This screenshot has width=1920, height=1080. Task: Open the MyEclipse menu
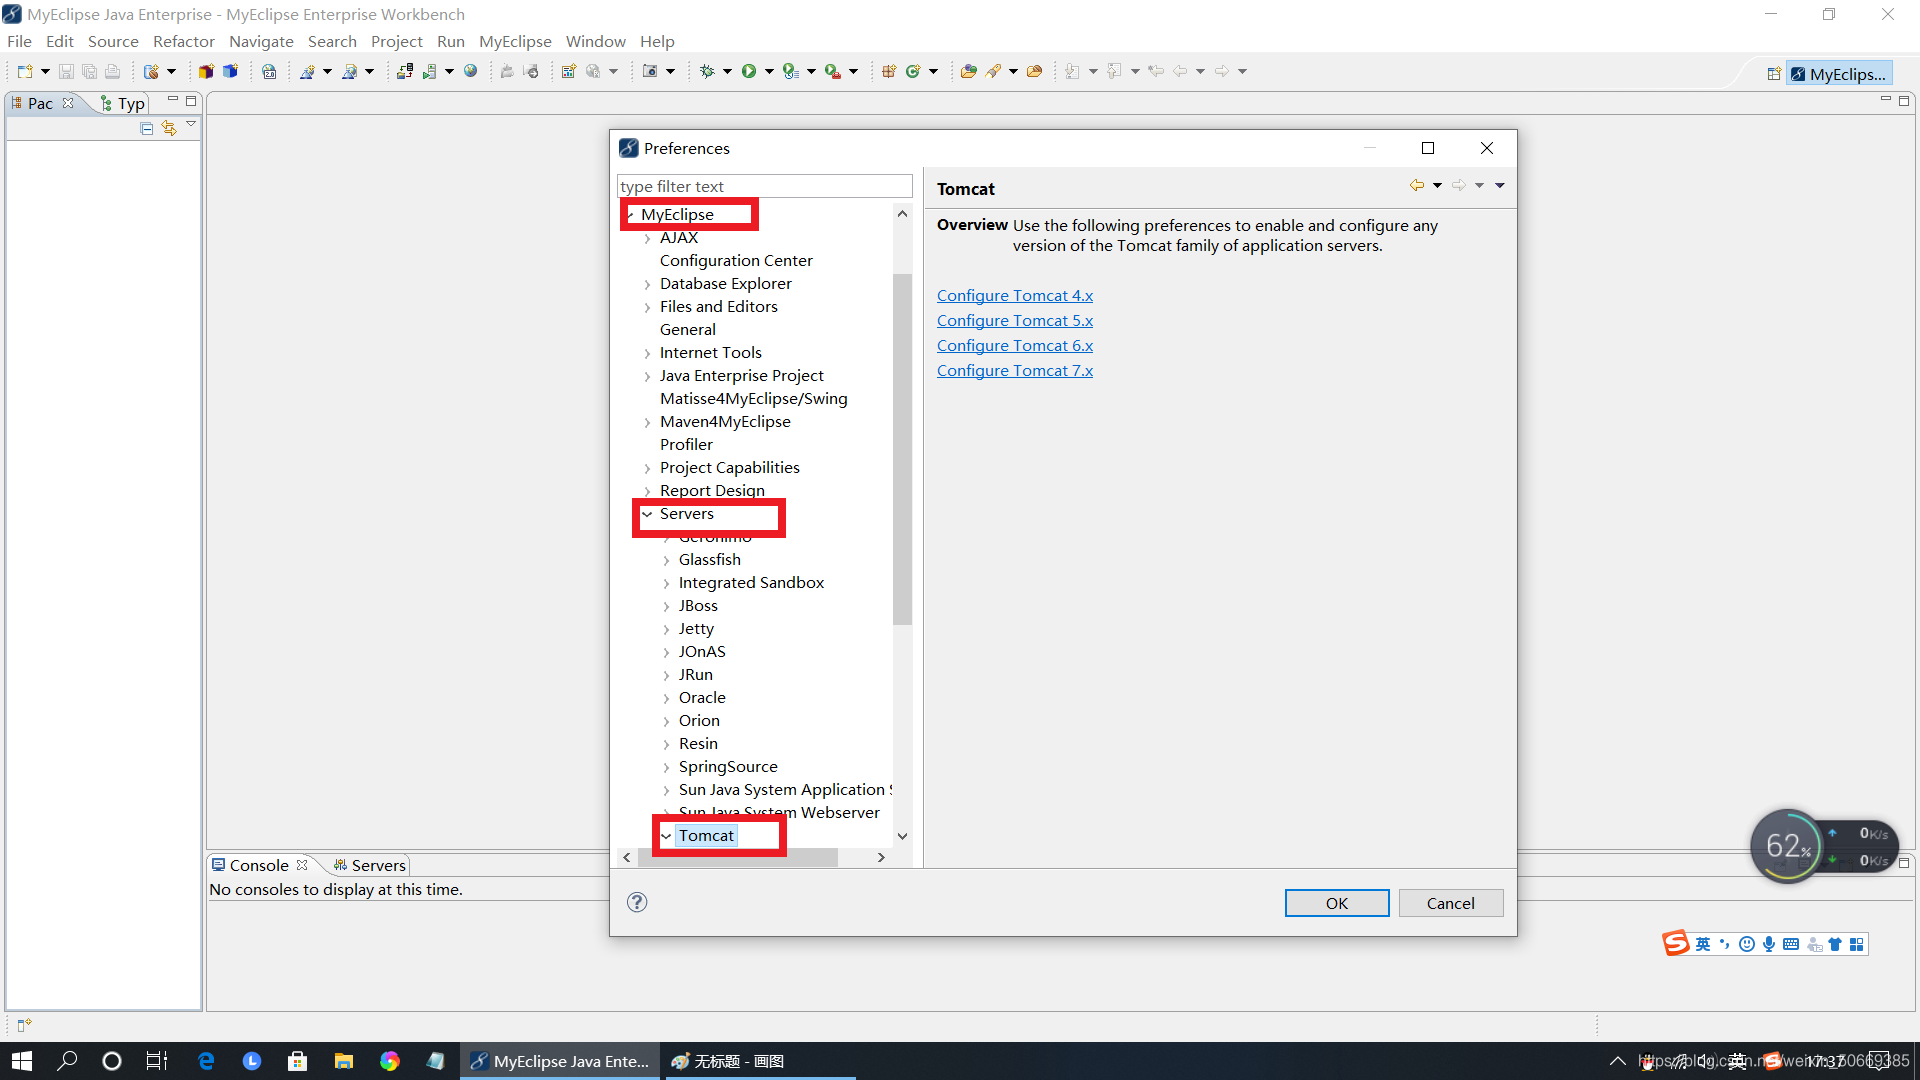(x=515, y=41)
